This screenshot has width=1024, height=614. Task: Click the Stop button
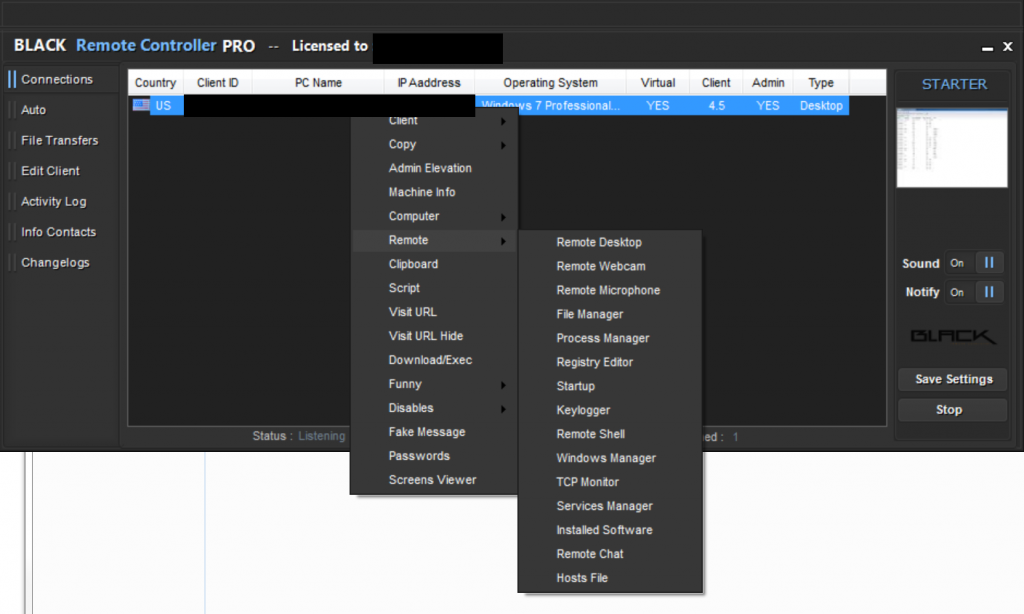[x=953, y=410]
